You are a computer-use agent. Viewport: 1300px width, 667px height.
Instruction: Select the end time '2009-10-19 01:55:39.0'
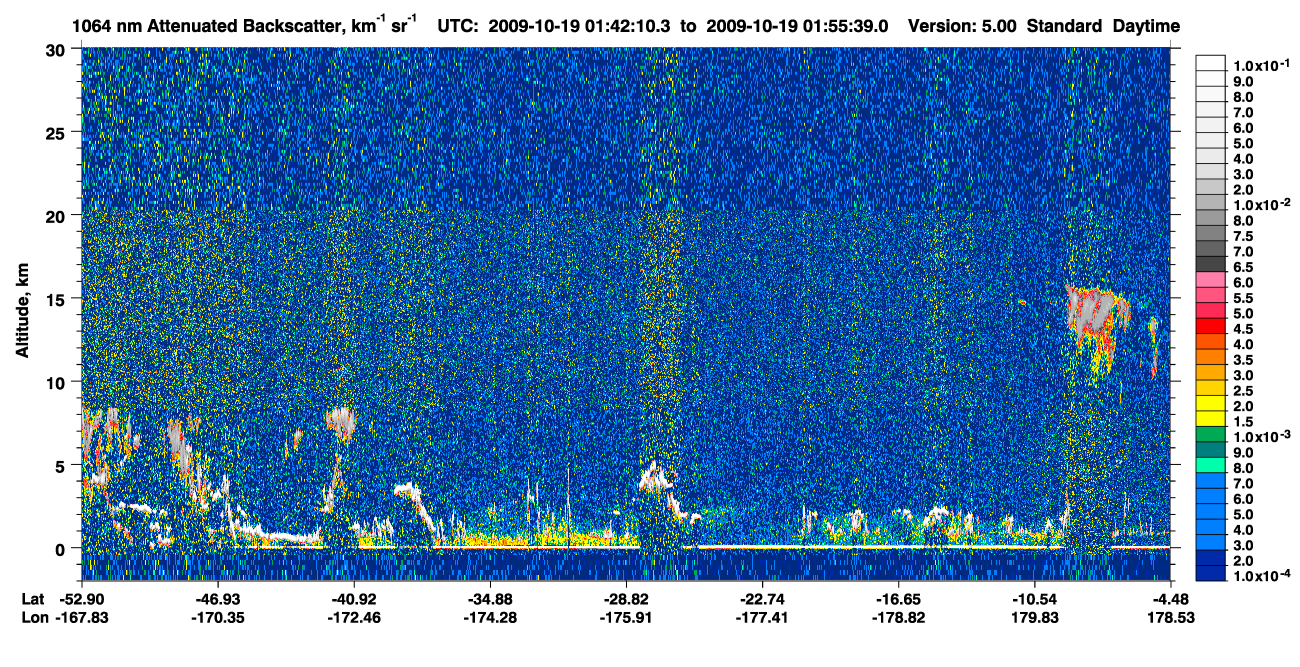(797, 26)
